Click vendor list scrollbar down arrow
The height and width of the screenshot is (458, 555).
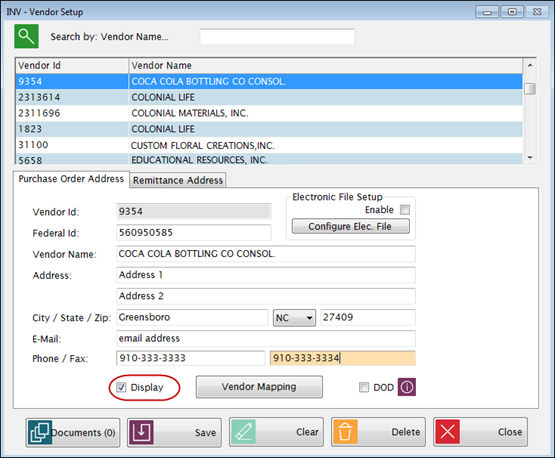coord(530,158)
